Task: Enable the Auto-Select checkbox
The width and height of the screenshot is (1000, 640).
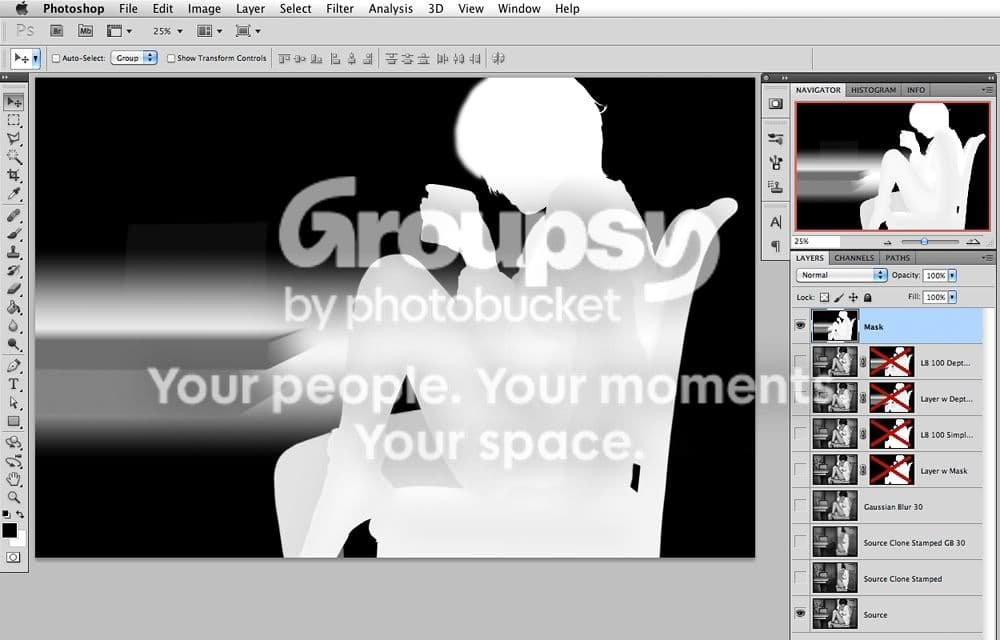Action: point(55,58)
